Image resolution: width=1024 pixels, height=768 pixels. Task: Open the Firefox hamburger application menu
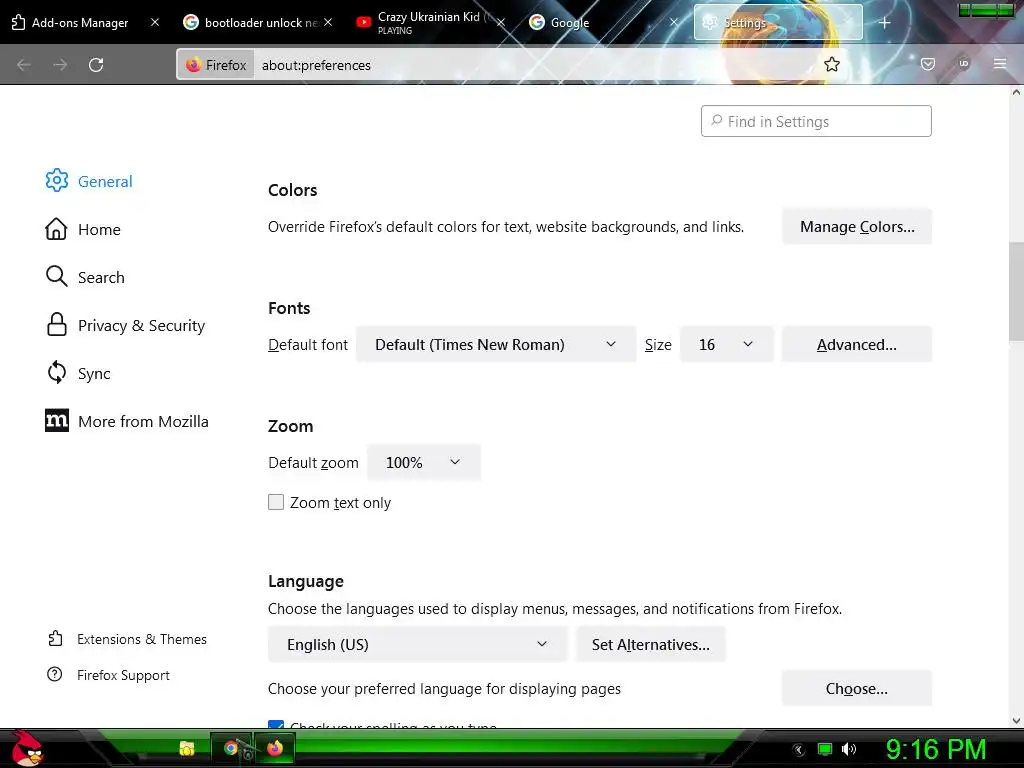coord(999,64)
